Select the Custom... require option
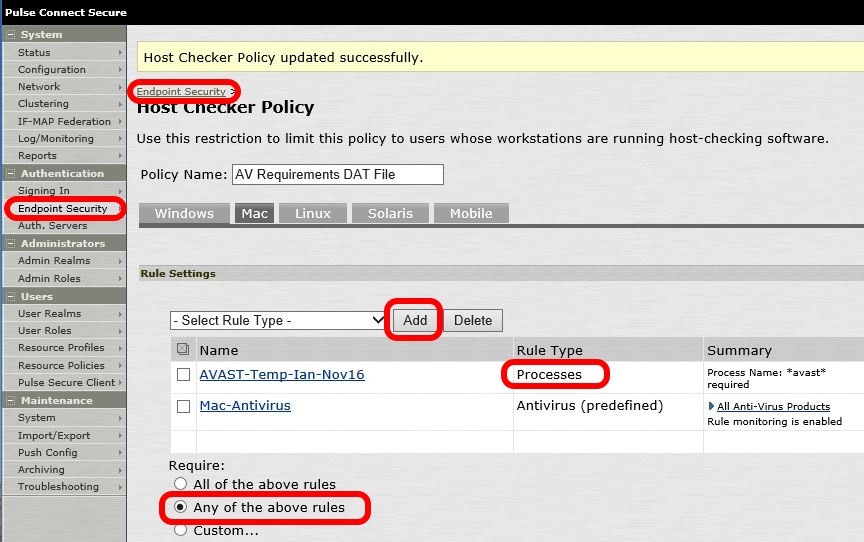 (181, 530)
